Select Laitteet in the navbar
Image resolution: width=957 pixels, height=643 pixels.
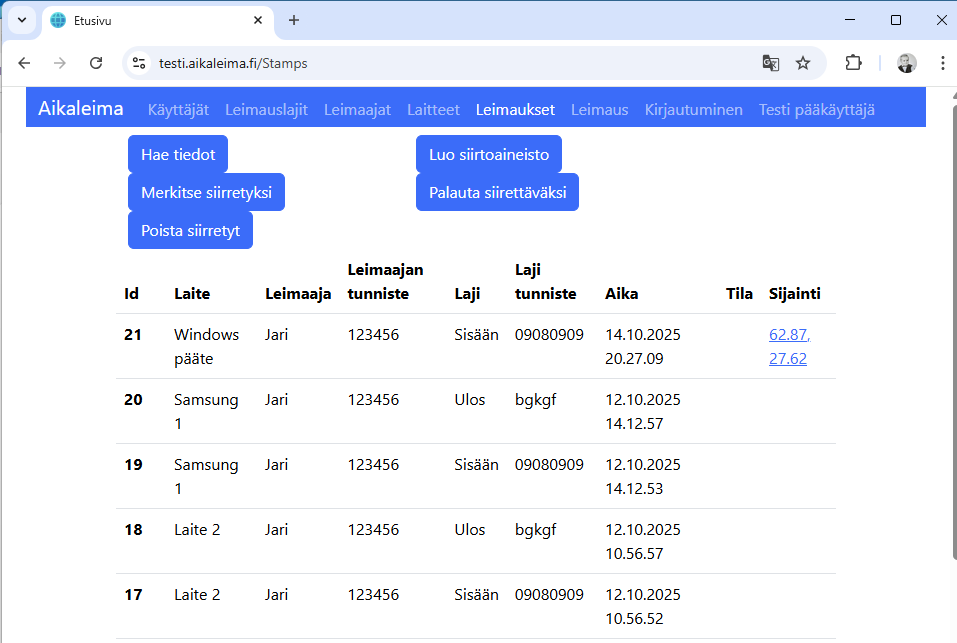pyautogui.click(x=433, y=110)
